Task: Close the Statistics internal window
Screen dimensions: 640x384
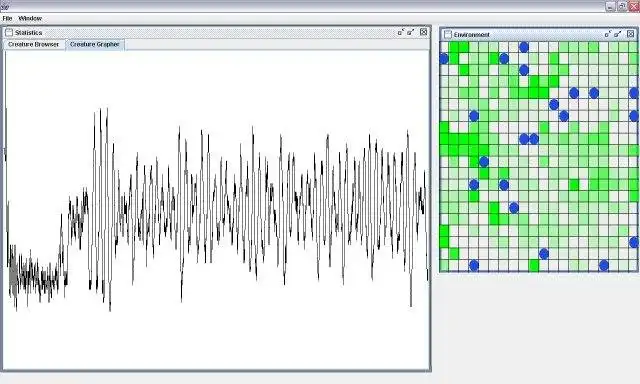Action: point(424,32)
